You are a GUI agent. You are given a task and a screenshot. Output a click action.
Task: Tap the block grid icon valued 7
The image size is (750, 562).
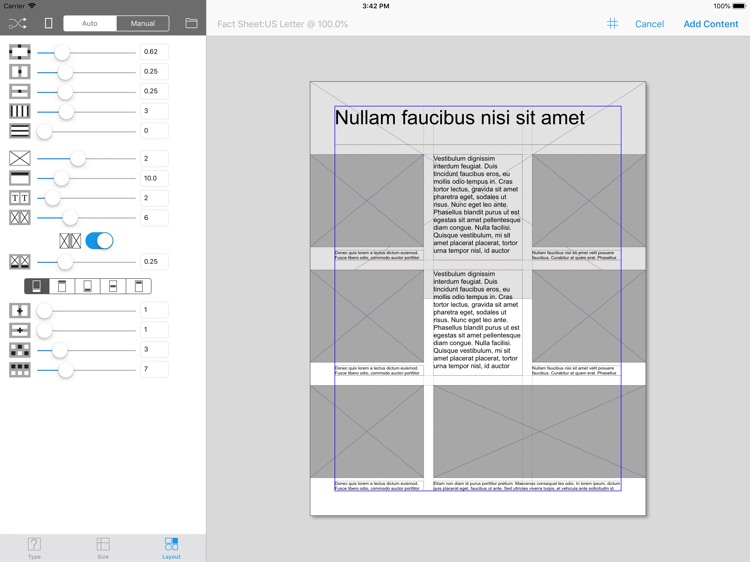pyautogui.click(x=20, y=370)
